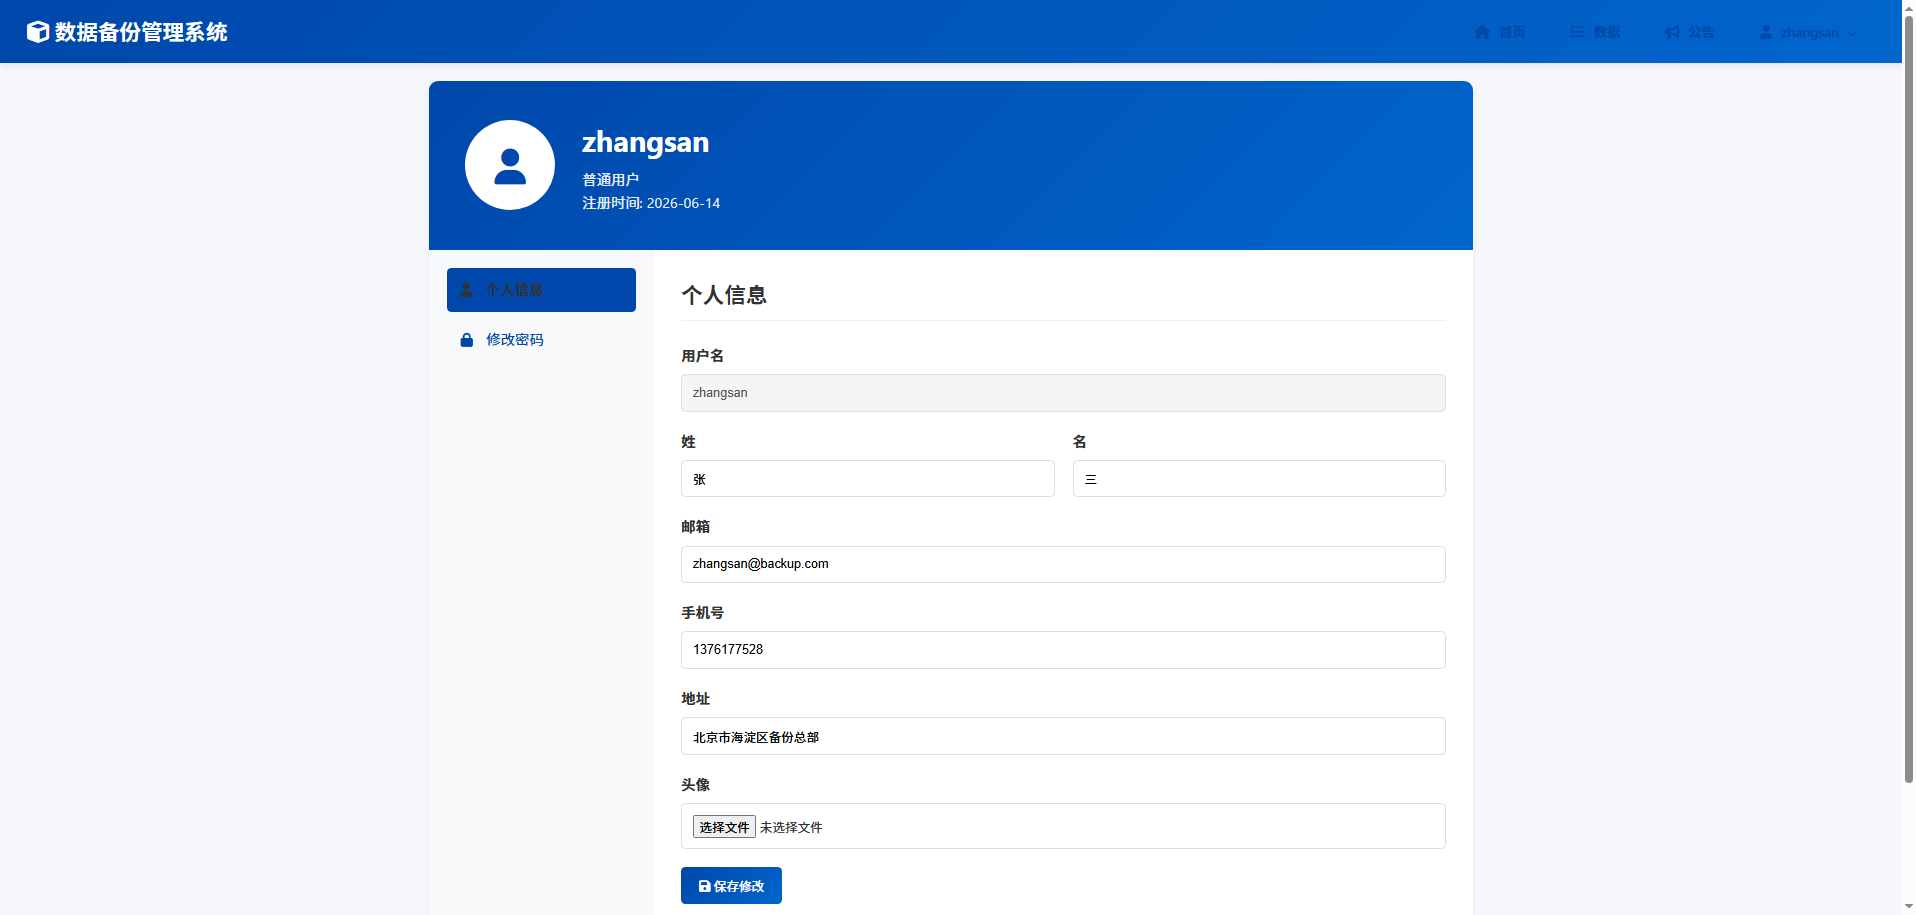Click the 普通用户 role text

pyautogui.click(x=610, y=180)
